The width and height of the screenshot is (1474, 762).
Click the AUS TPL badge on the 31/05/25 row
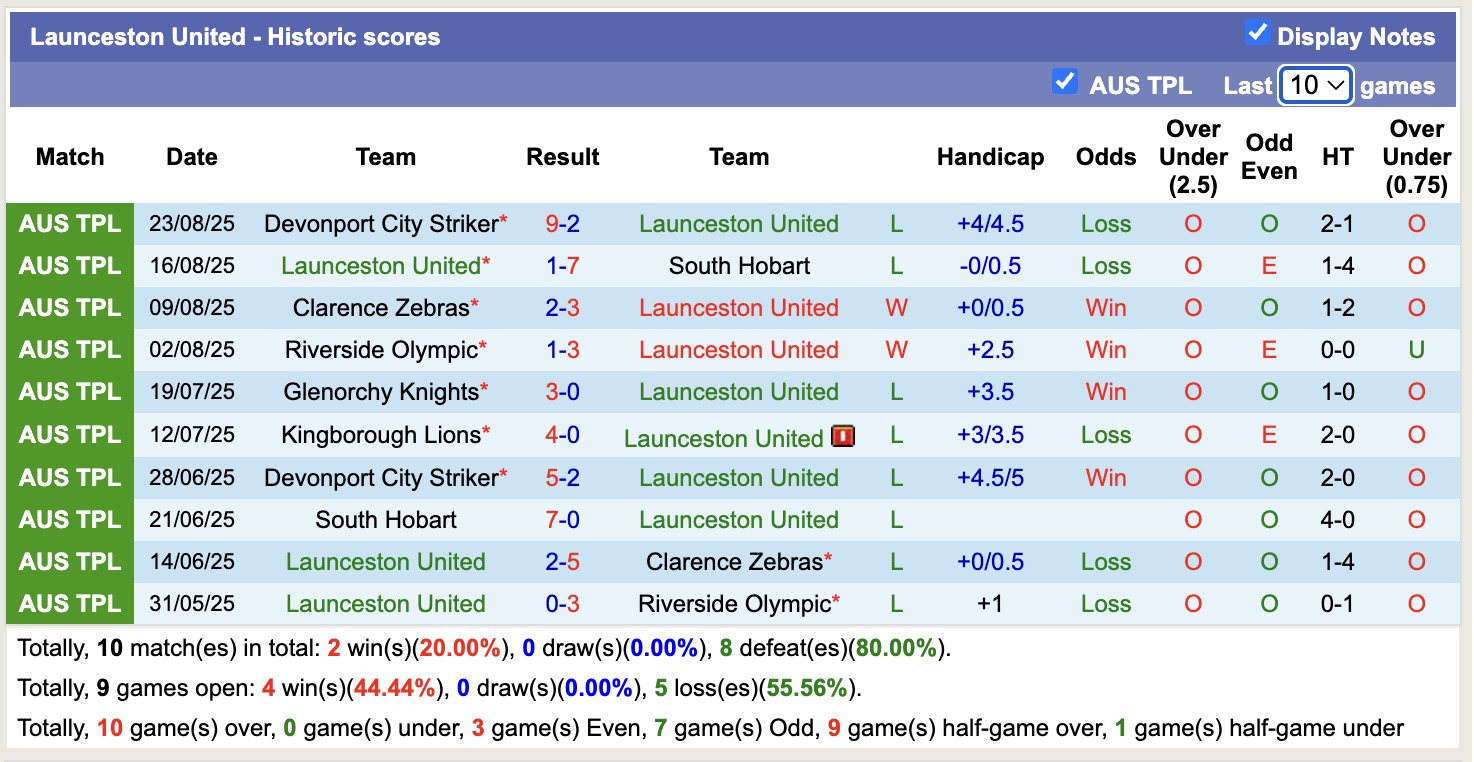69,603
